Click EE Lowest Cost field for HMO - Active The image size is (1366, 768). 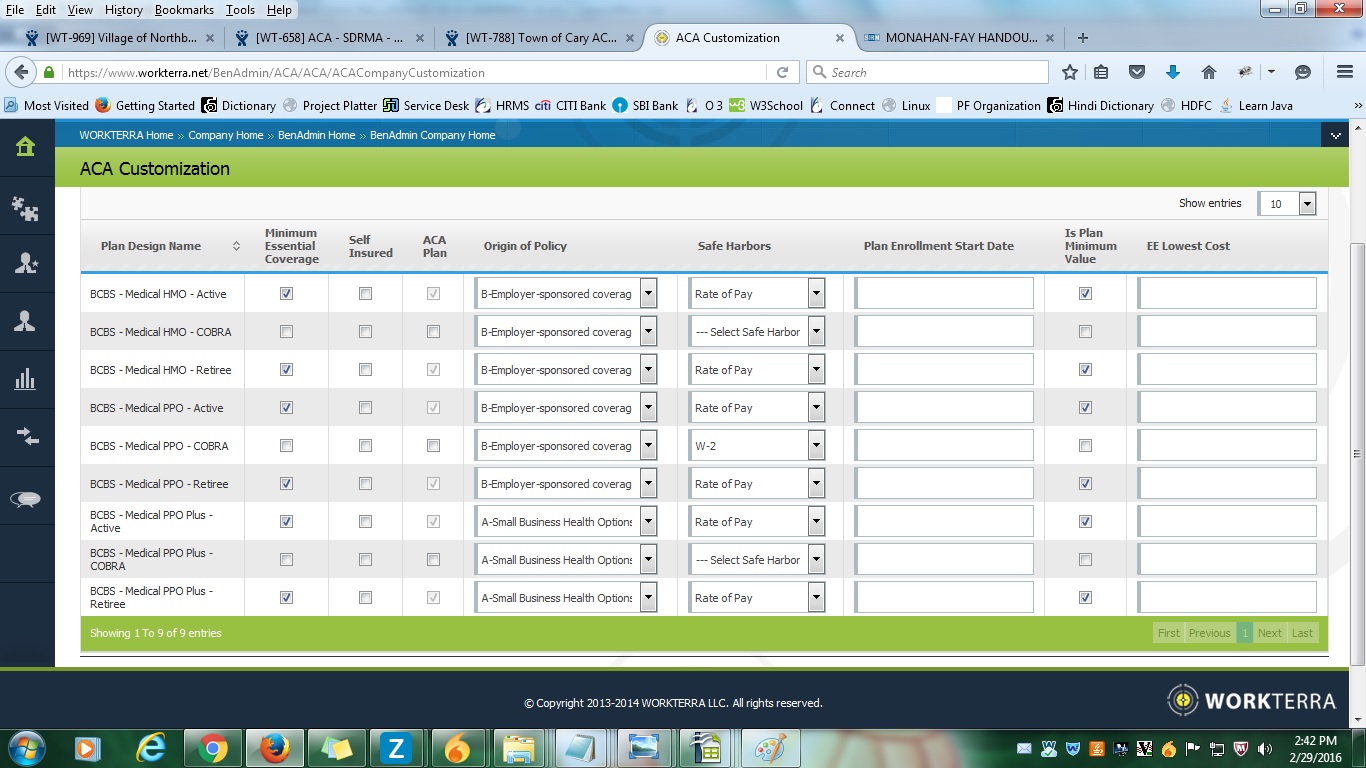pyautogui.click(x=1227, y=294)
